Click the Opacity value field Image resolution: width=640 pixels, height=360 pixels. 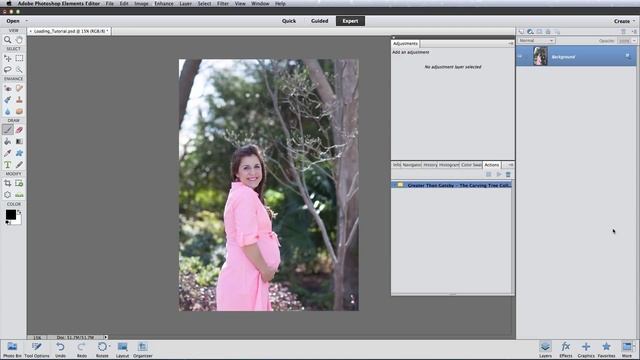point(624,40)
